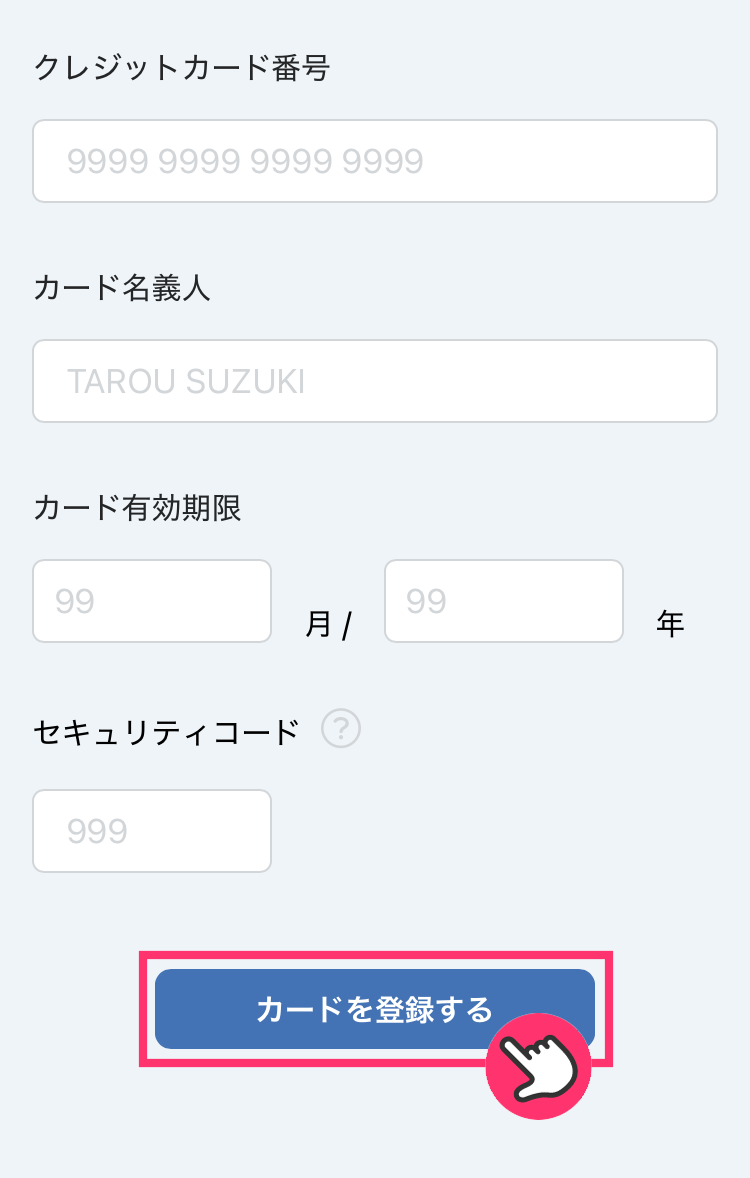The image size is (750, 1178).
Task: Click the 9999 9999 9999 9999 placeholder
Action: click(245, 161)
